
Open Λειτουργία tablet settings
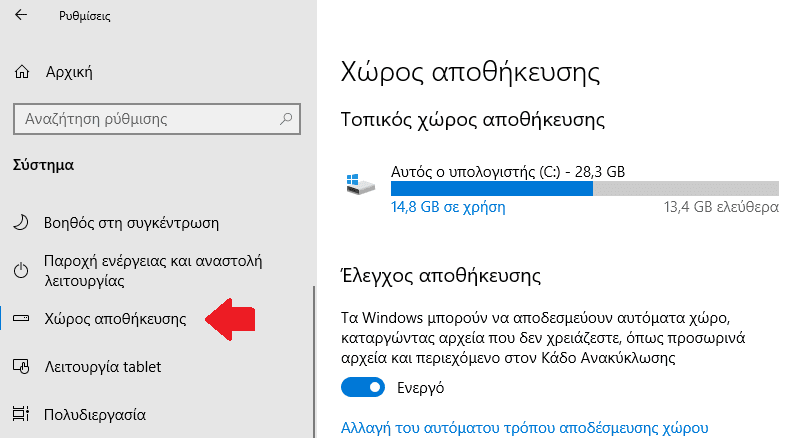click(103, 367)
